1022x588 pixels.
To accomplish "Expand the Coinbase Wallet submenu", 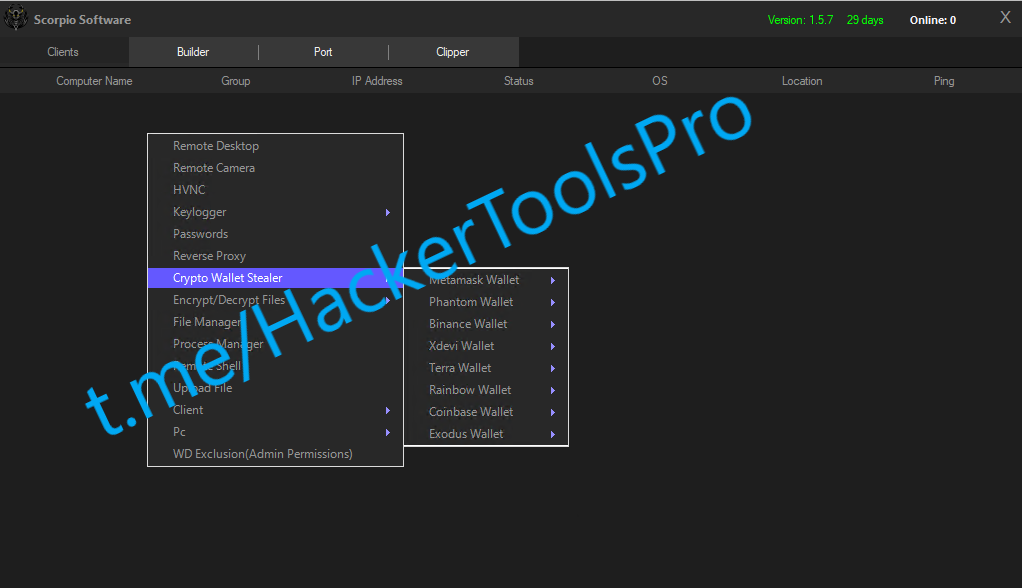I will 486,412.
